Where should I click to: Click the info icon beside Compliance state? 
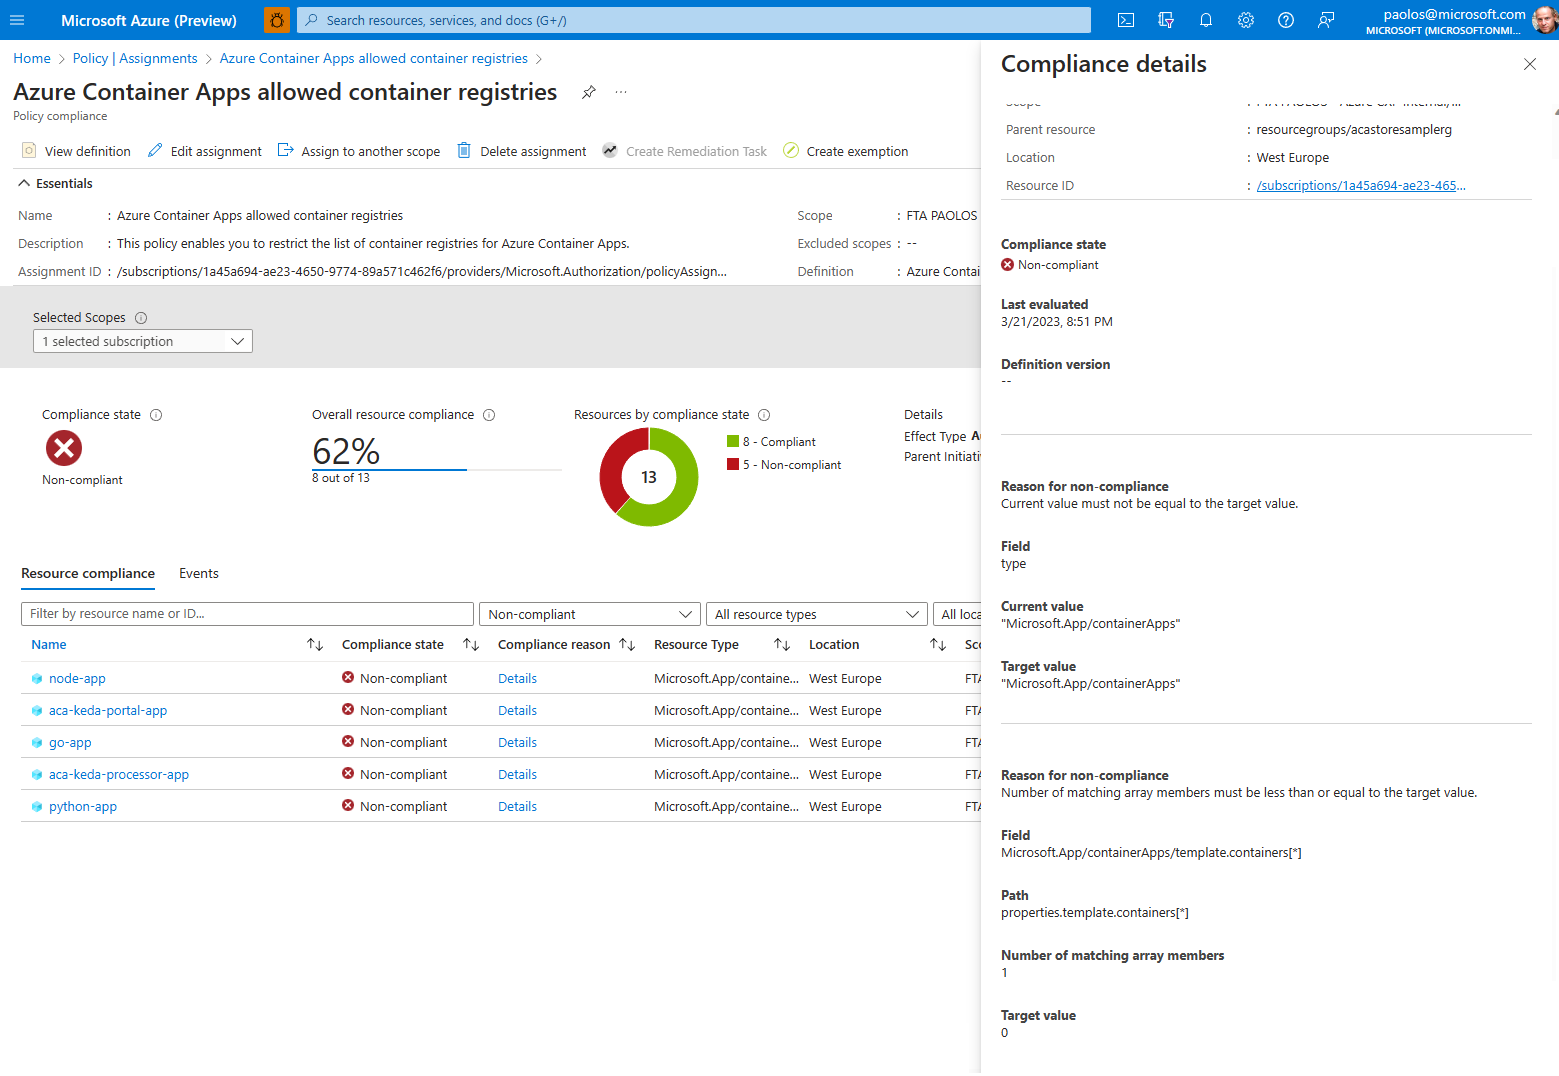[x=156, y=415]
